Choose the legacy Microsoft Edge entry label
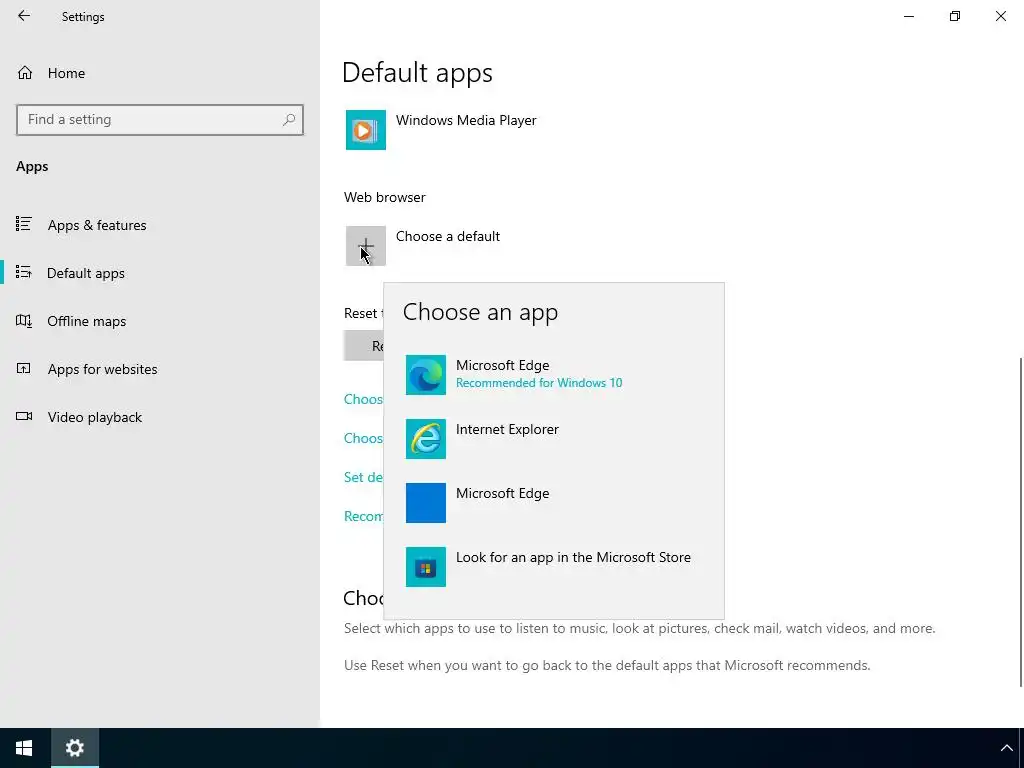The image size is (1024, 768). click(502, 494)
